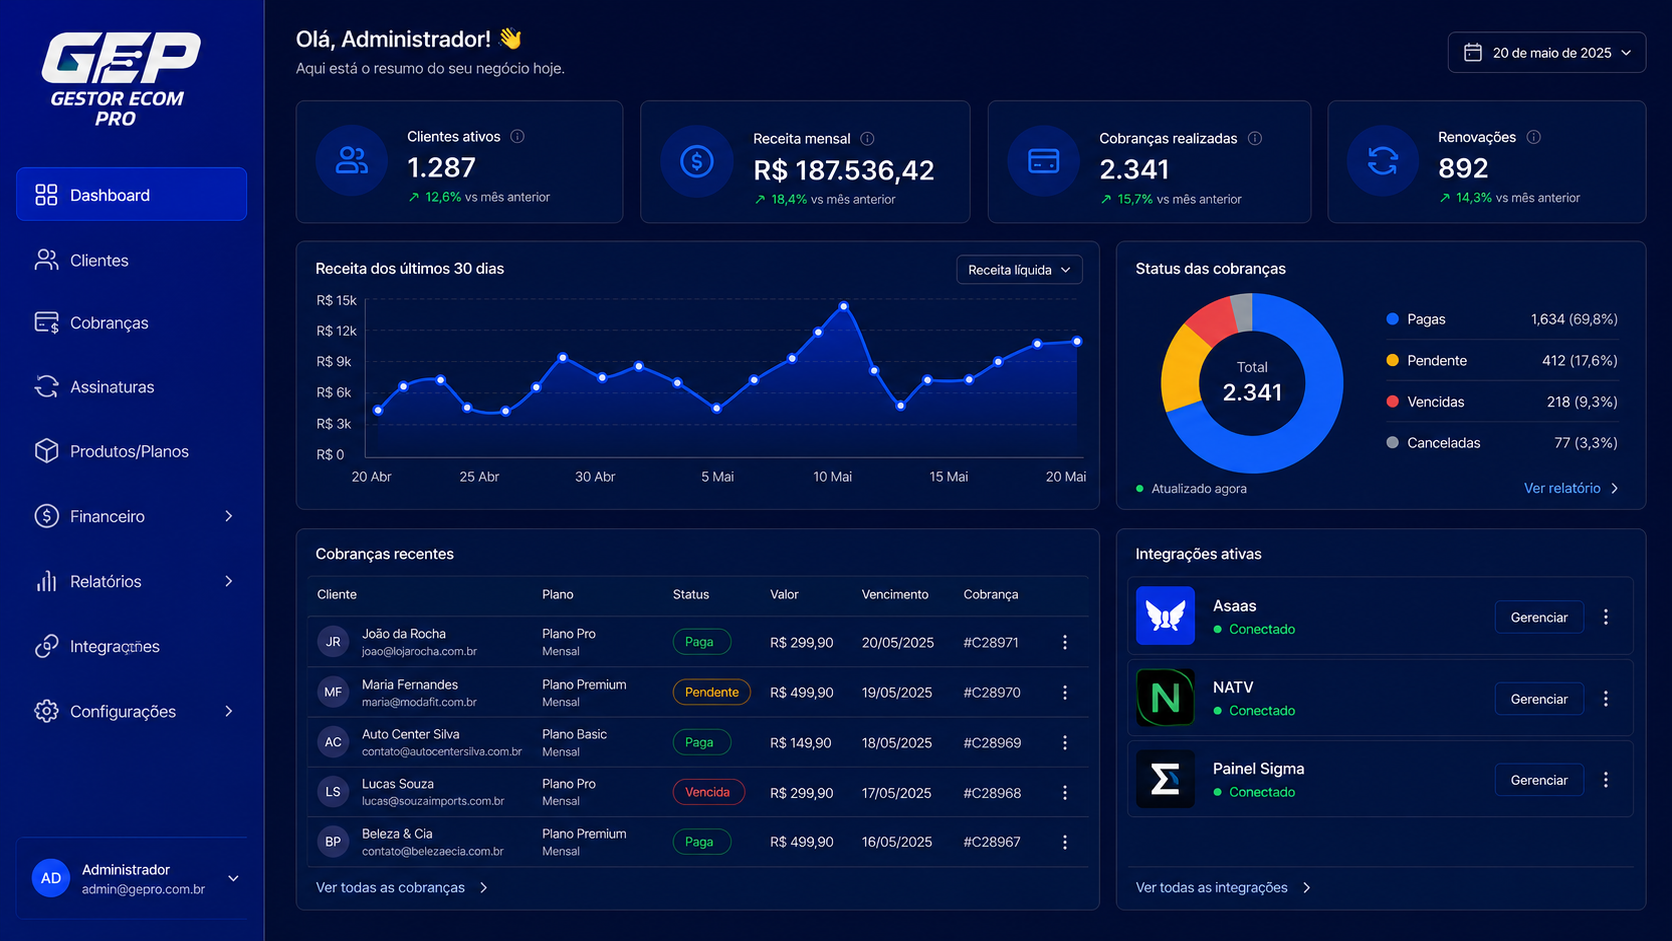The image size is (1672, 941).
Task: Expand the Financeiro submenu chevron
Action: (229, 516)
